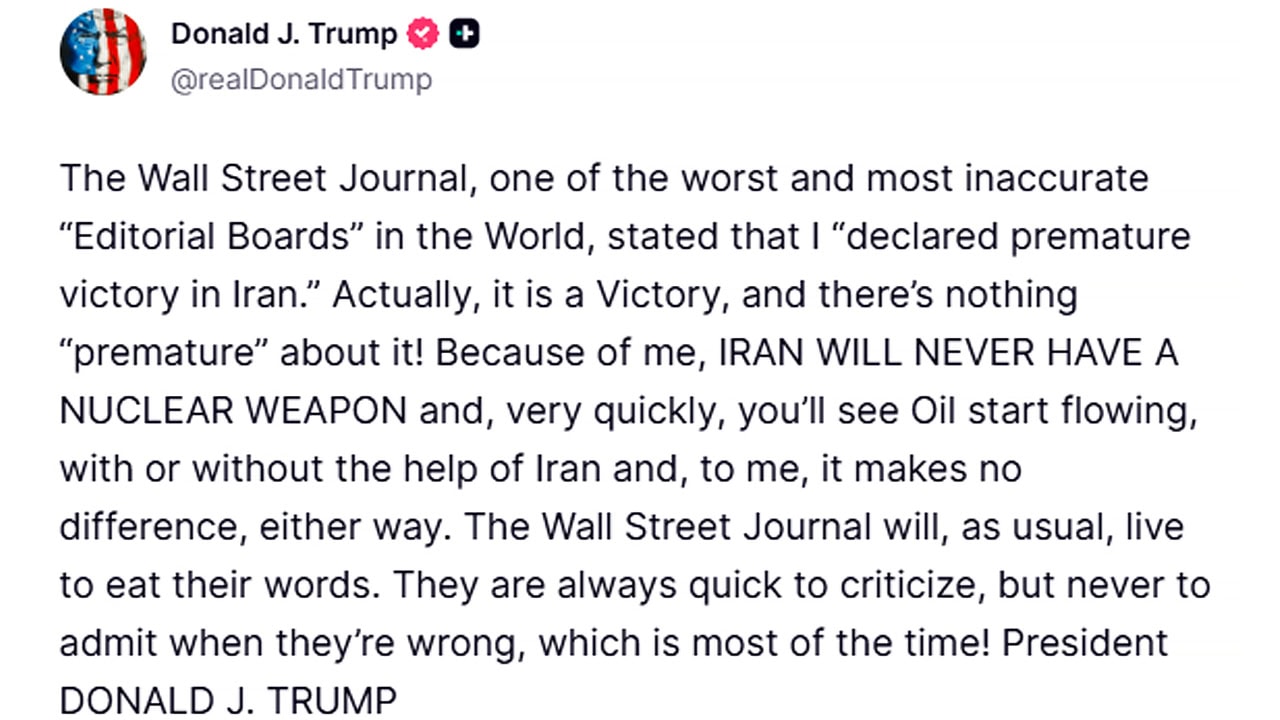Open the @realDonaldTrump handle link
Screen dimensions: 1280x720
(x=301, y=81)
